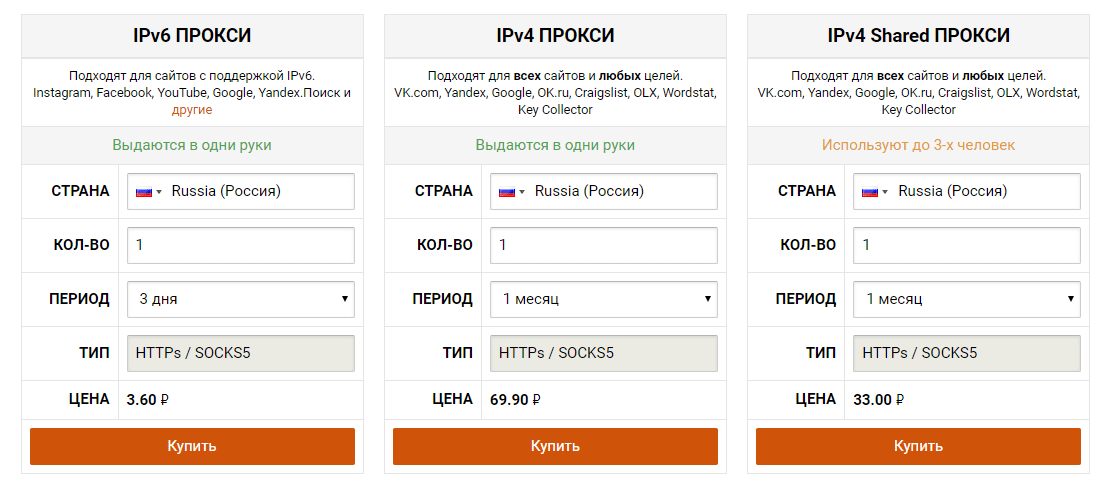The width and height of the screenshot is (1108, 484).
Task: Click the IPv4 КОЛ-ВО quantity field
Action: (x=604, y=245)
